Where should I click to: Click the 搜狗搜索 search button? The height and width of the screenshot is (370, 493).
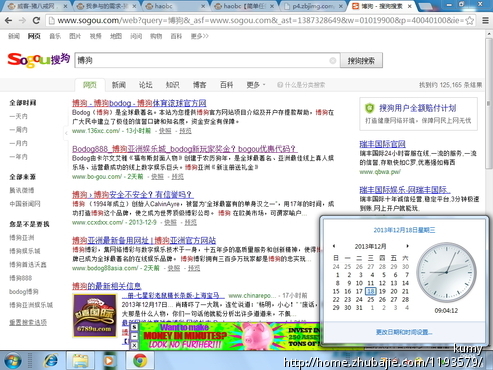click(x=361, y=60)
